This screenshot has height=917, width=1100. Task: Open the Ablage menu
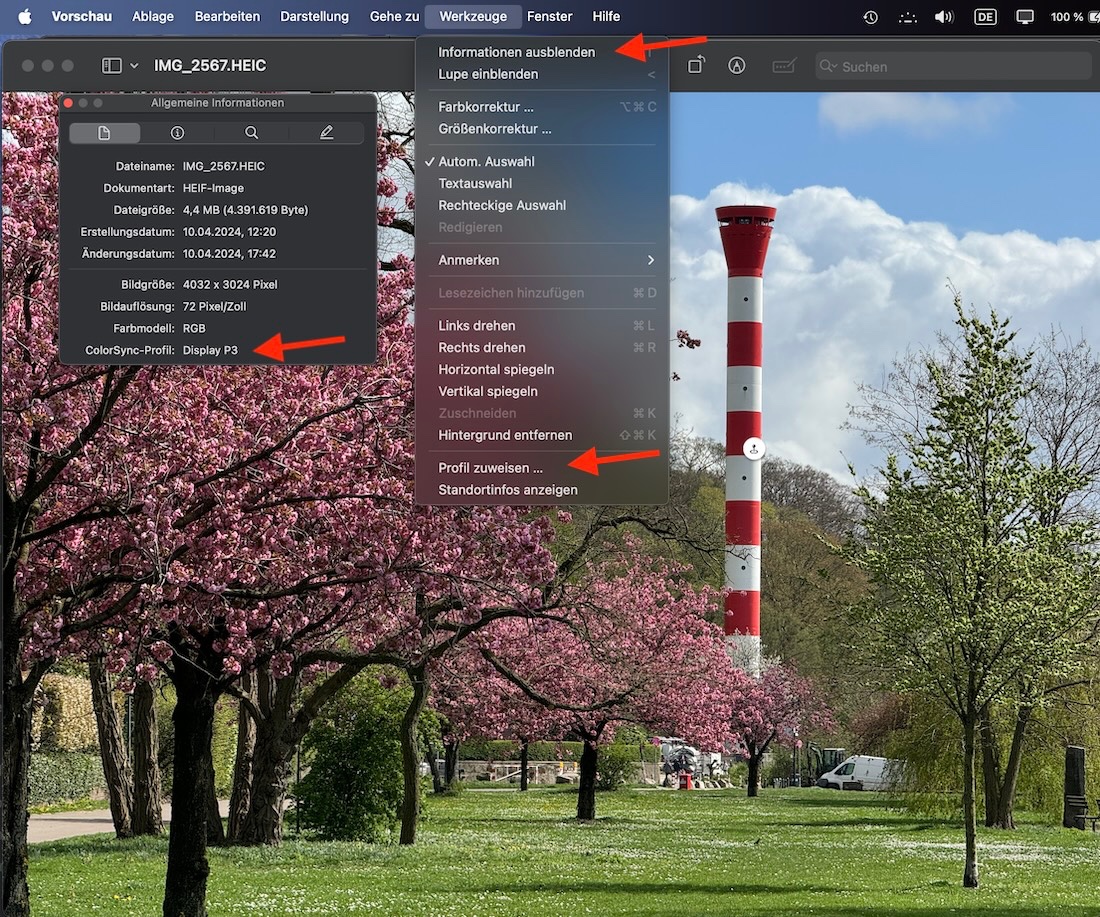coord(152,16)
